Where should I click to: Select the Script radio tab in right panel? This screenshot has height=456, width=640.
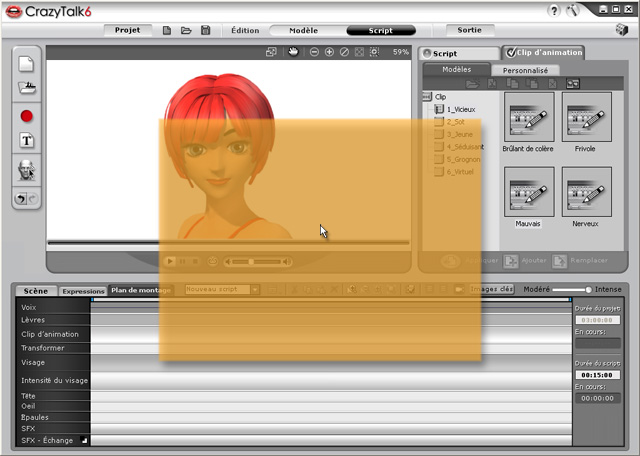(x=459, y=53)
